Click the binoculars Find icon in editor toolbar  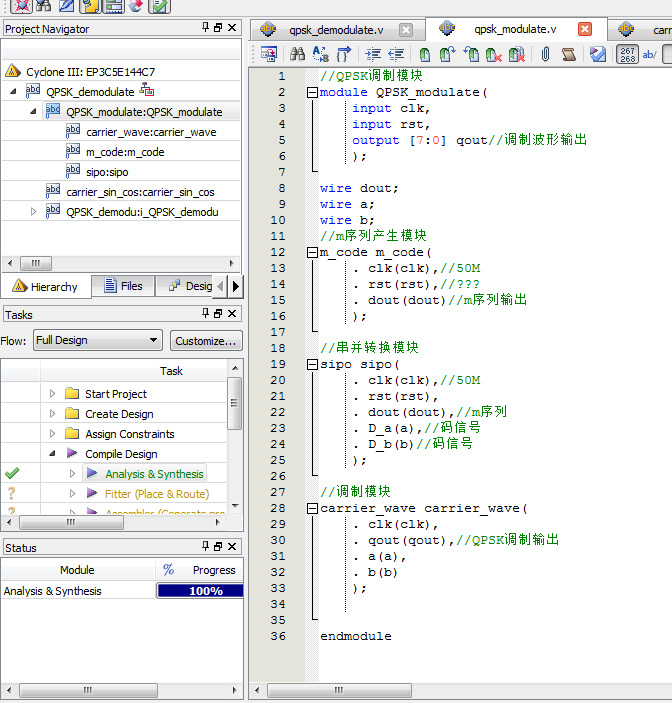click(x=297, y=55)
